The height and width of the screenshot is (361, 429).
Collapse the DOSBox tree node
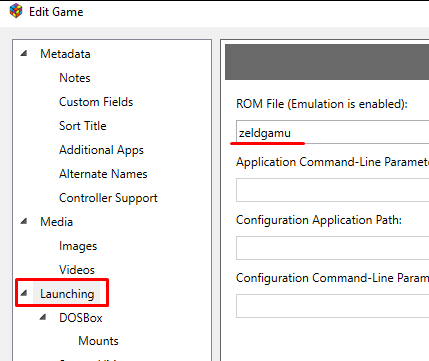pyautogui.click(x=43, y=317)
